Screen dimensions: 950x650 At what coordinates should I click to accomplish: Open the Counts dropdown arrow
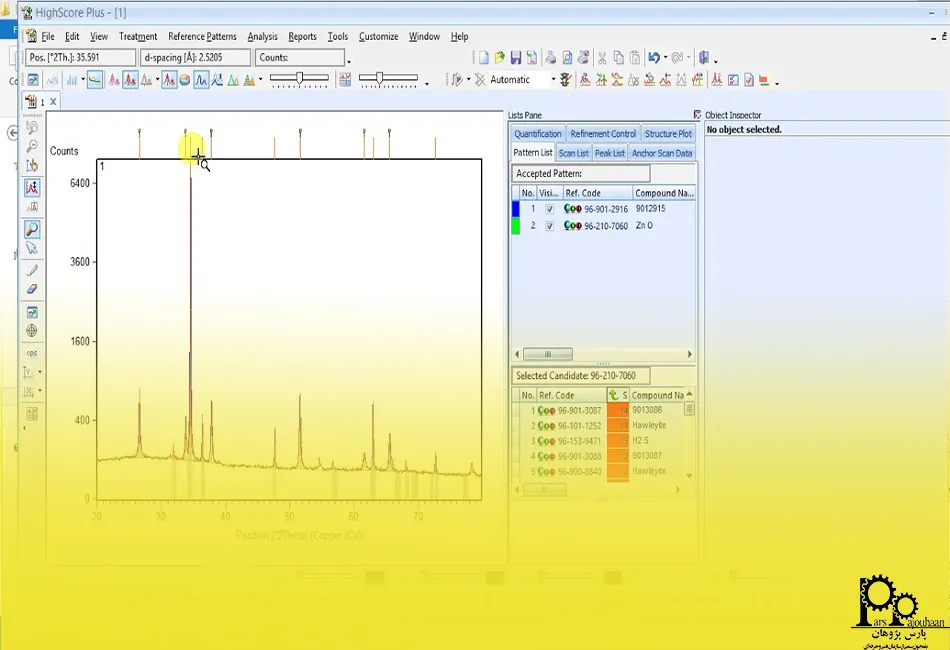click(x=348, y=60)
